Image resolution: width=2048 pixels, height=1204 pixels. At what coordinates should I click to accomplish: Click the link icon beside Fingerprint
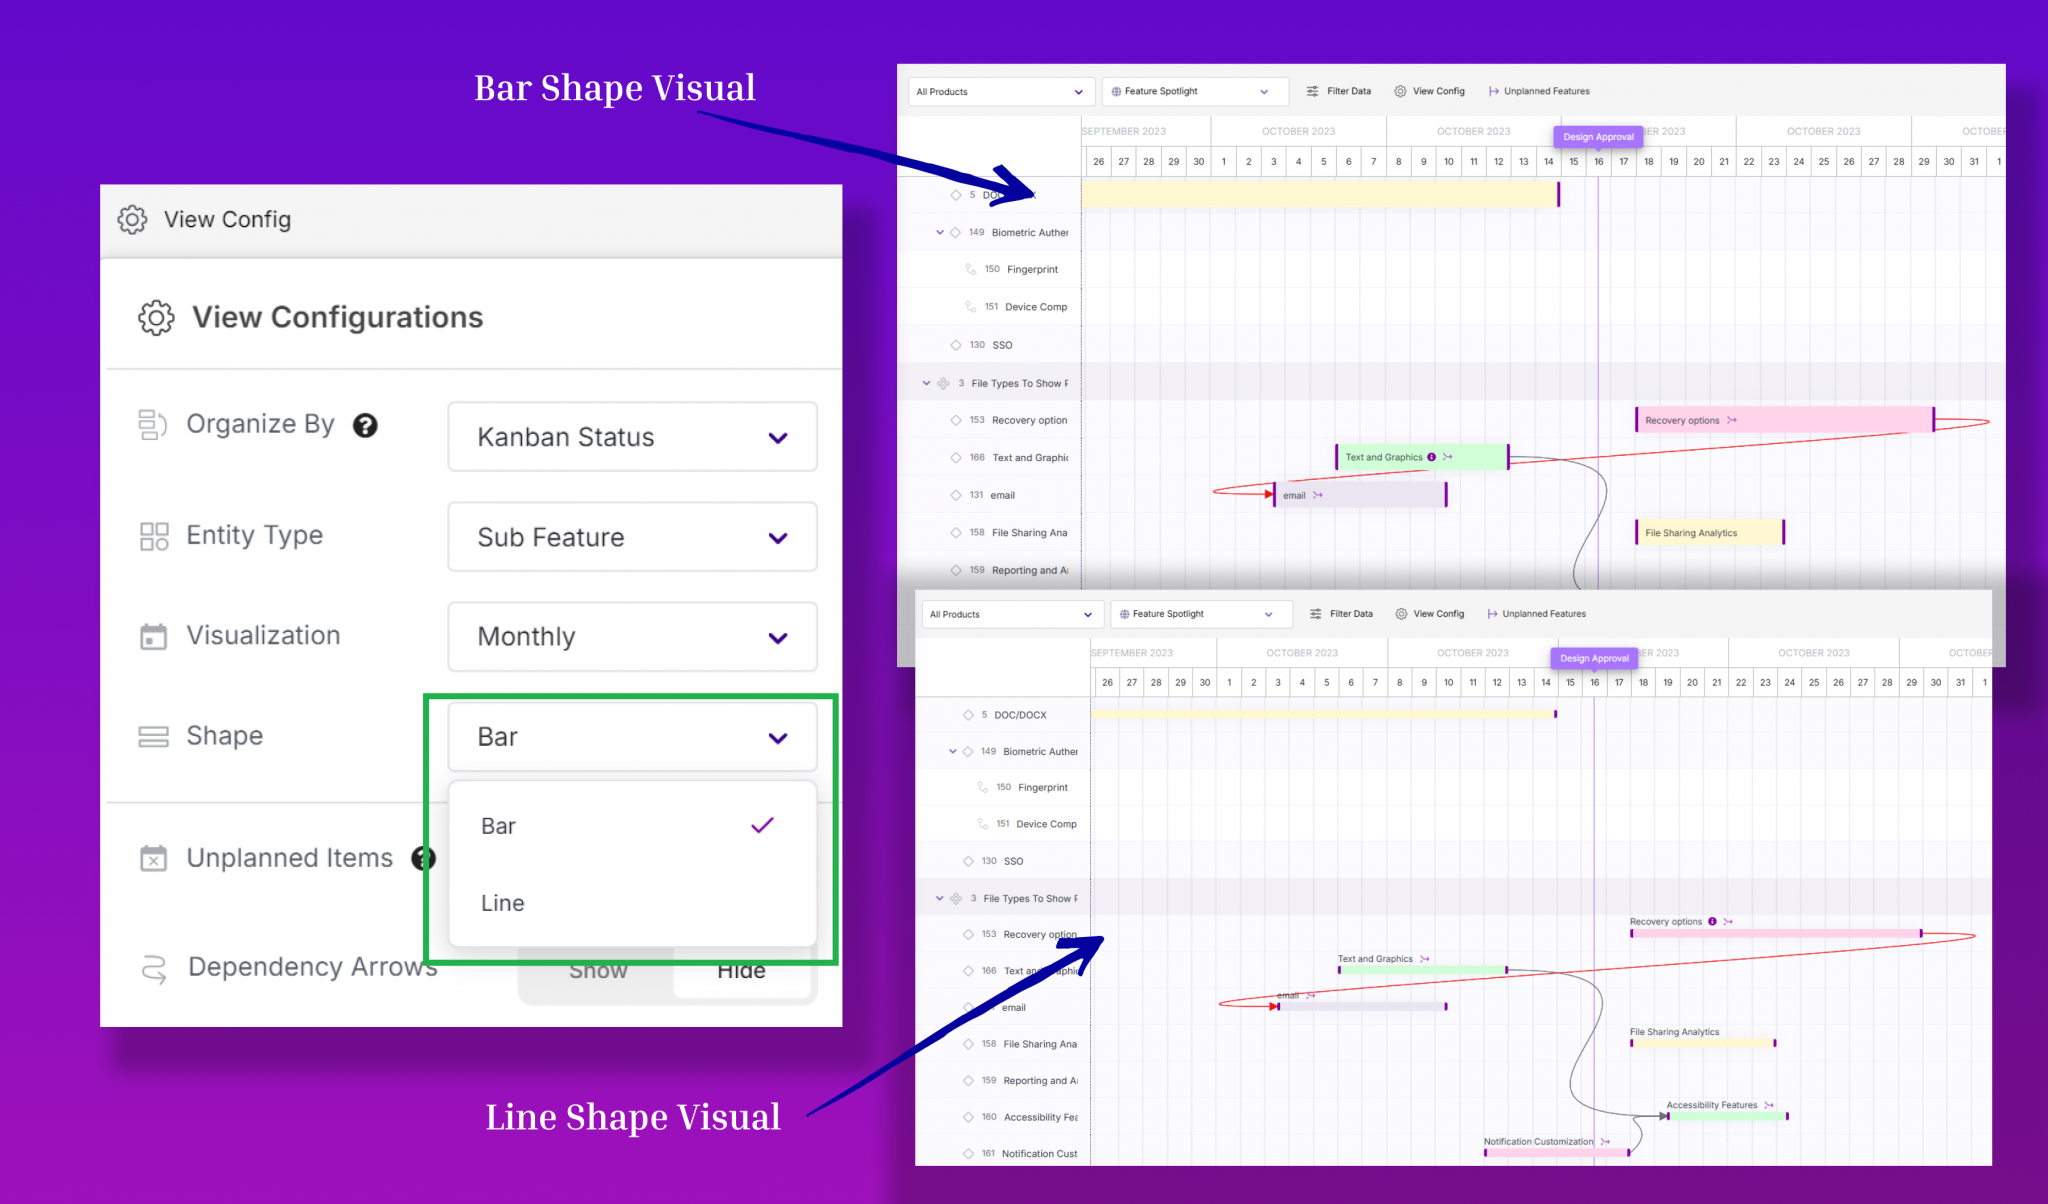(968, 268)
